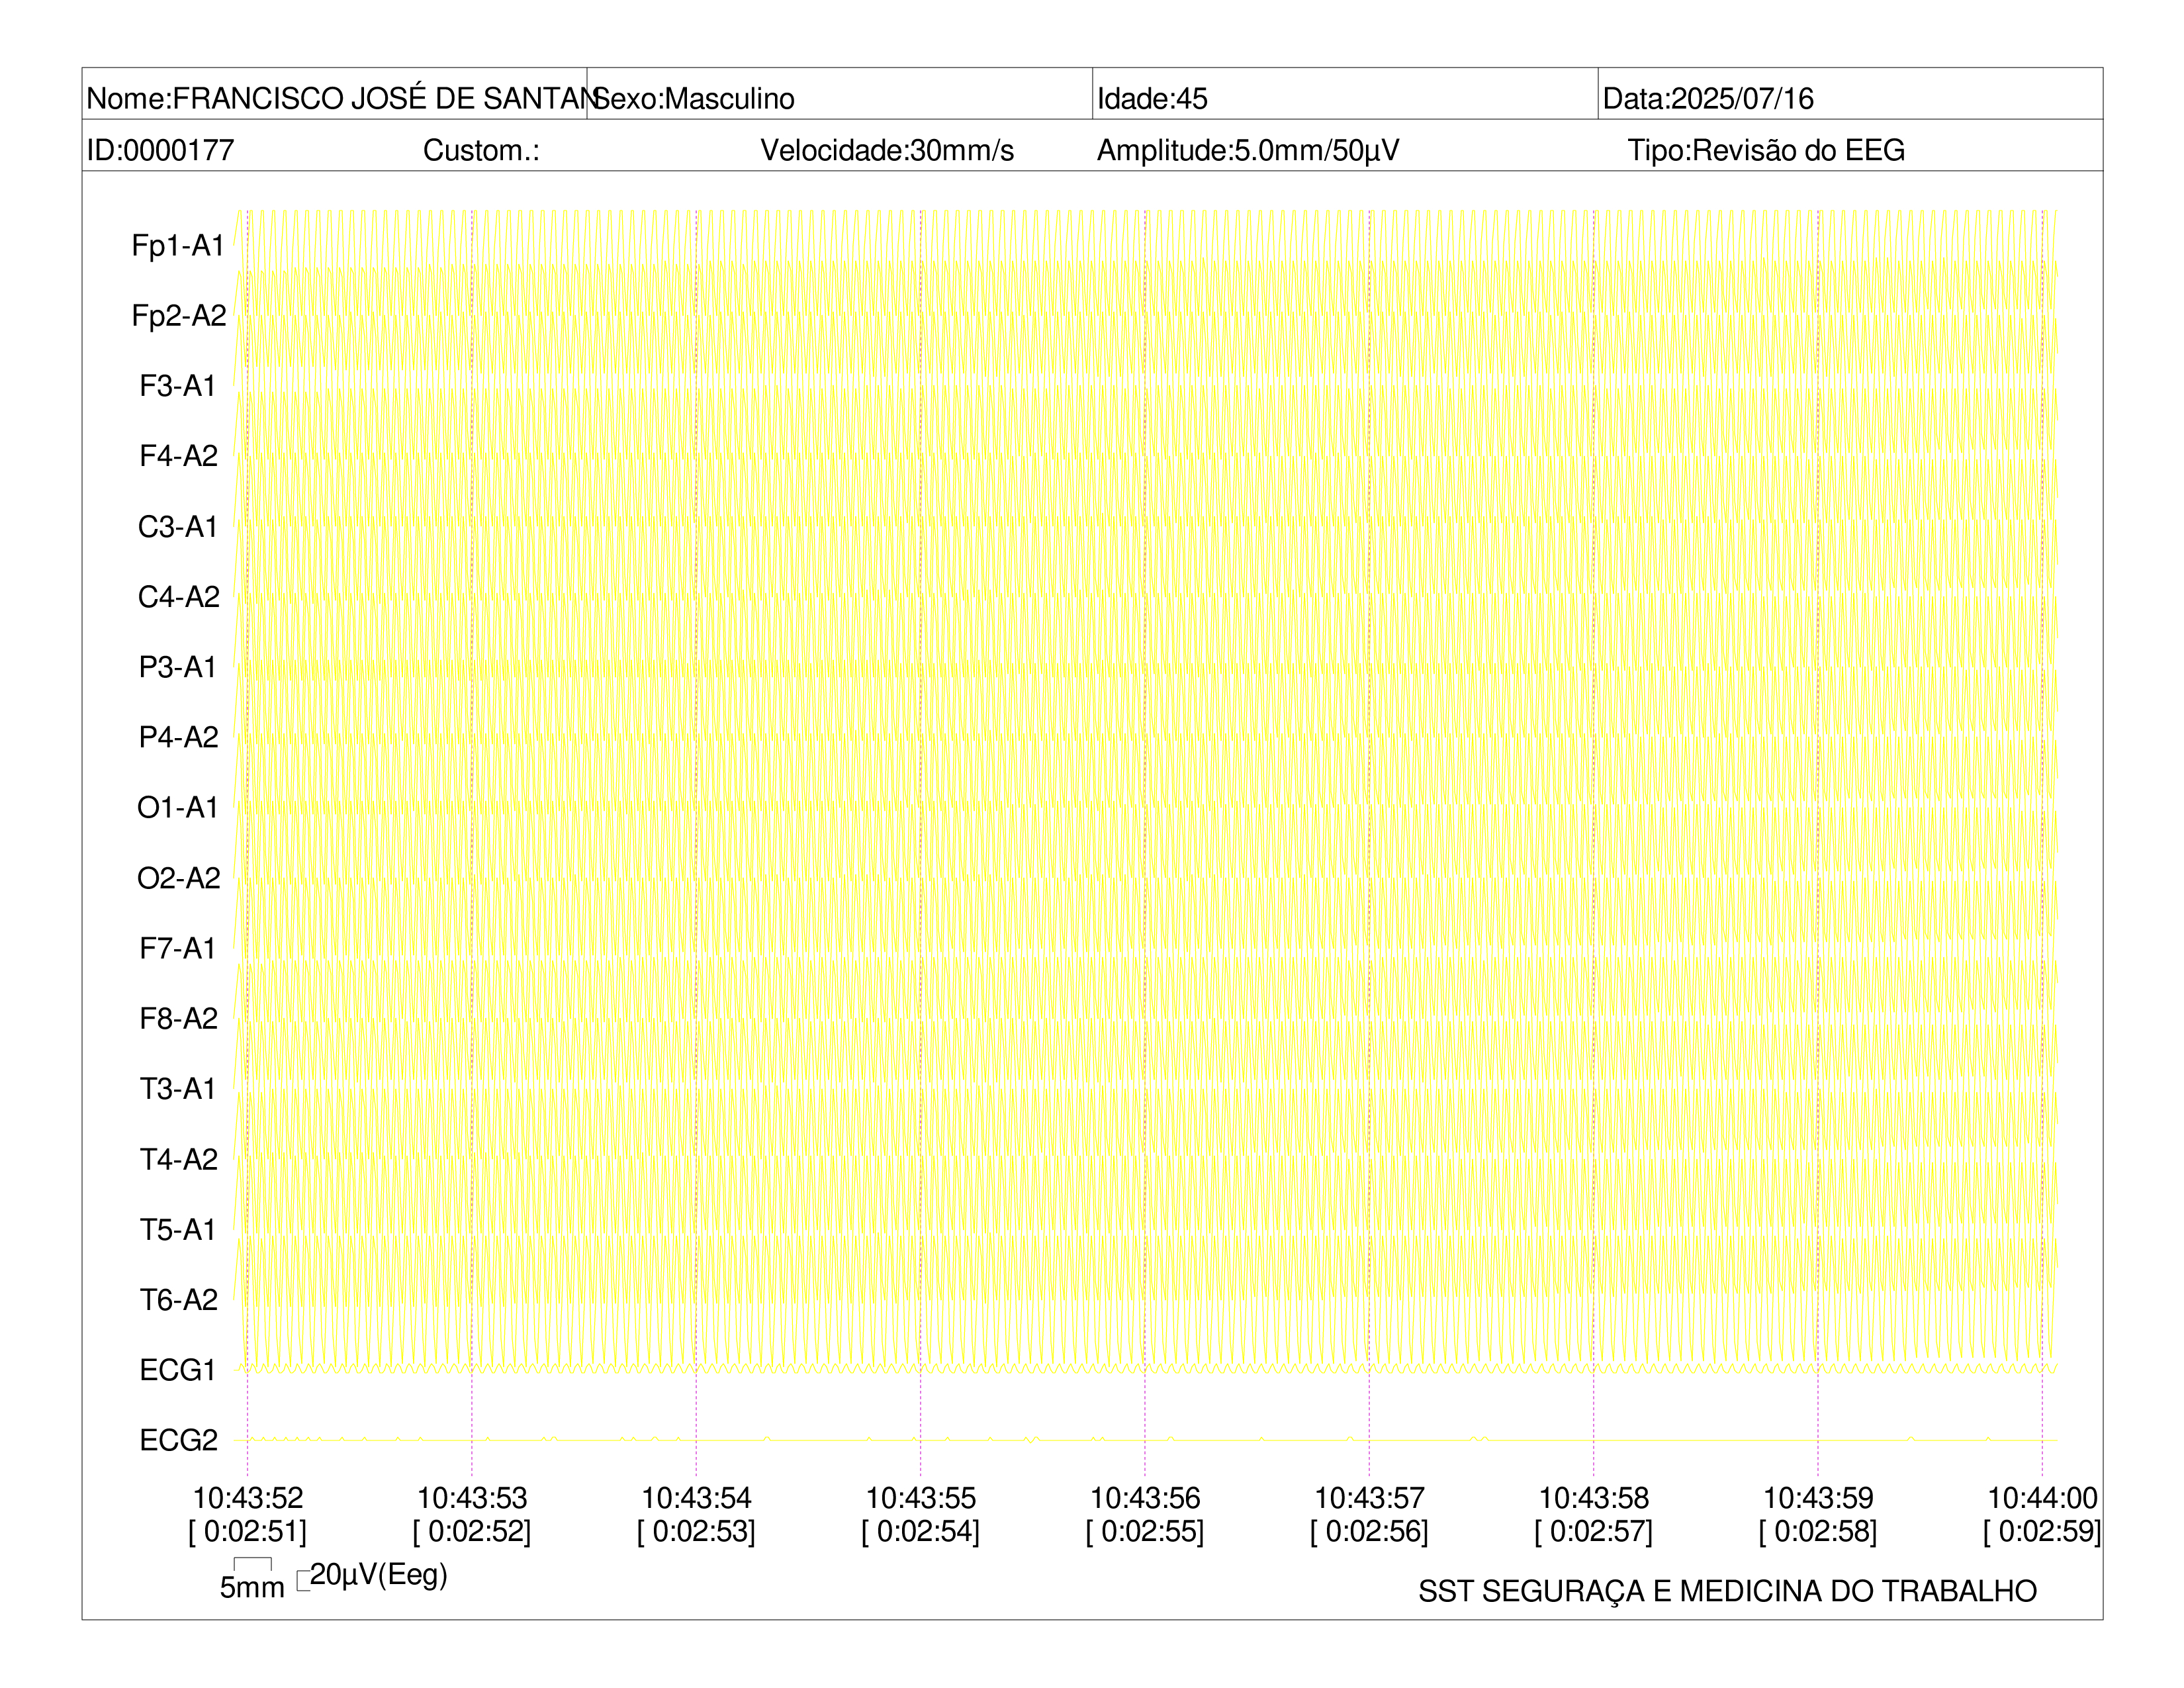Viewport: 2184px width, 1688px height.
Task: Select elapsed time '[ 0:02:59]'
Action: pos(2042,1532)
